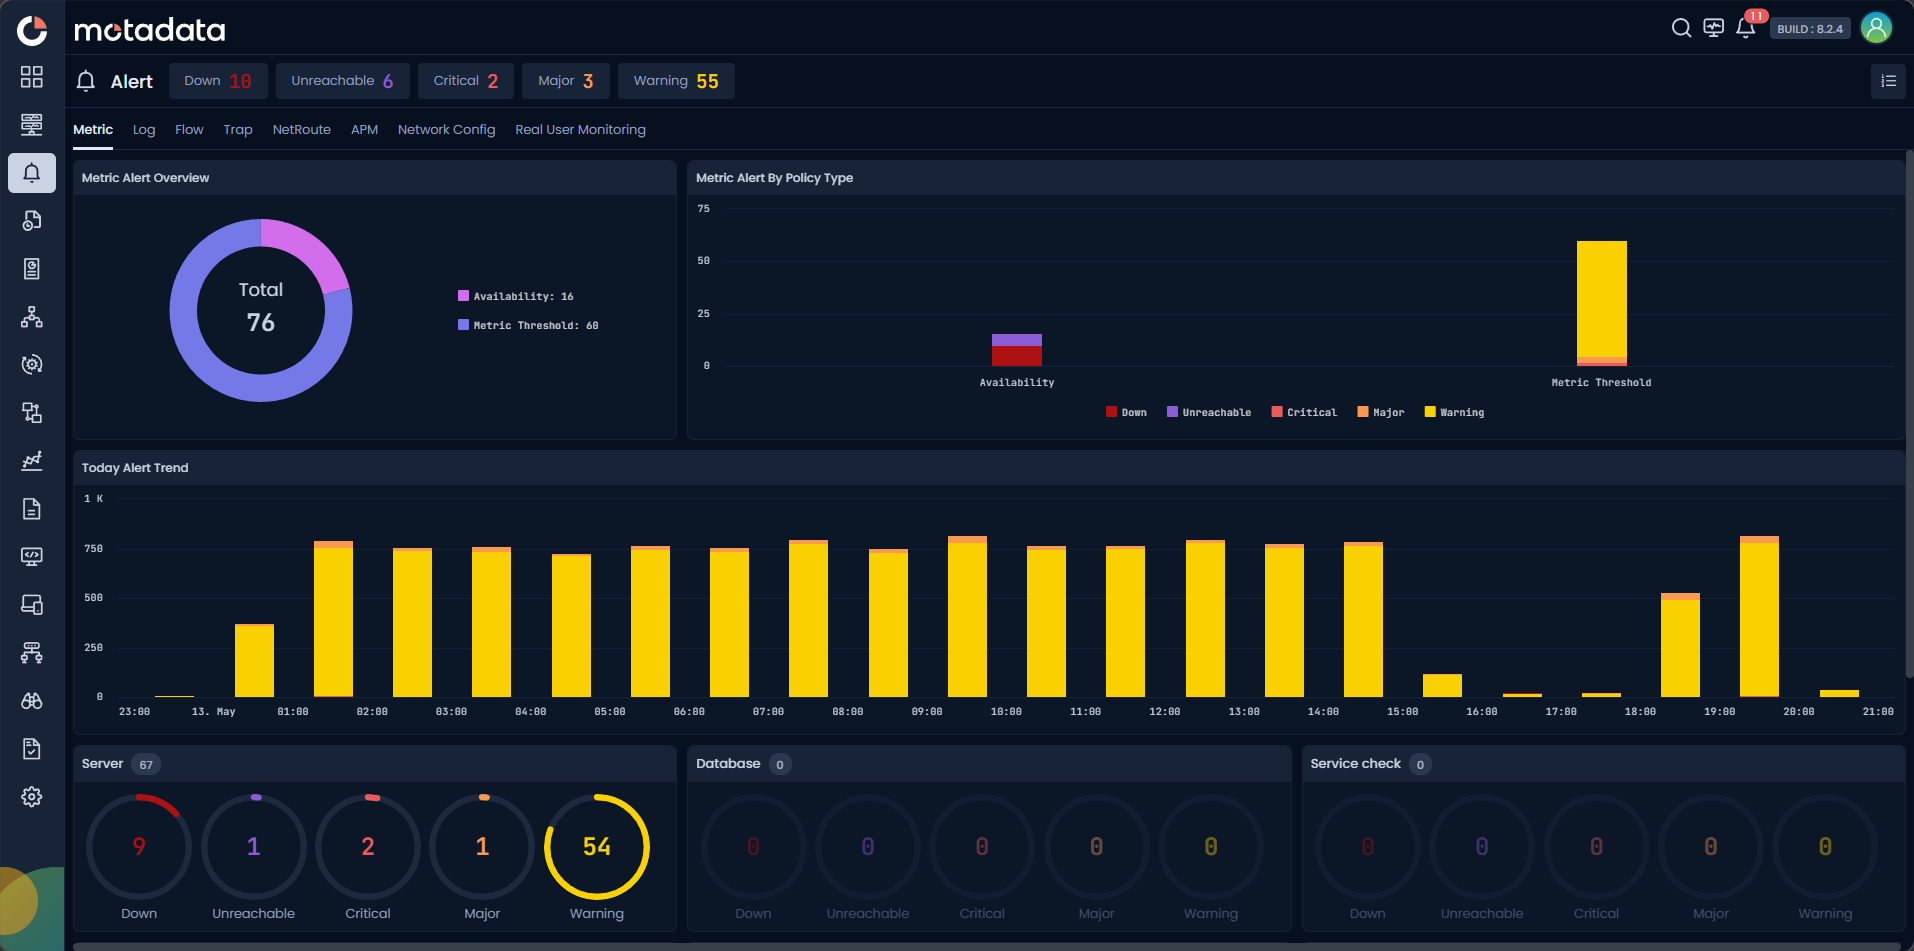Toggle Unreachable legend in policy type chart
The width and height of the screenshot is (1914, 951).
[x=1209, y=412]
